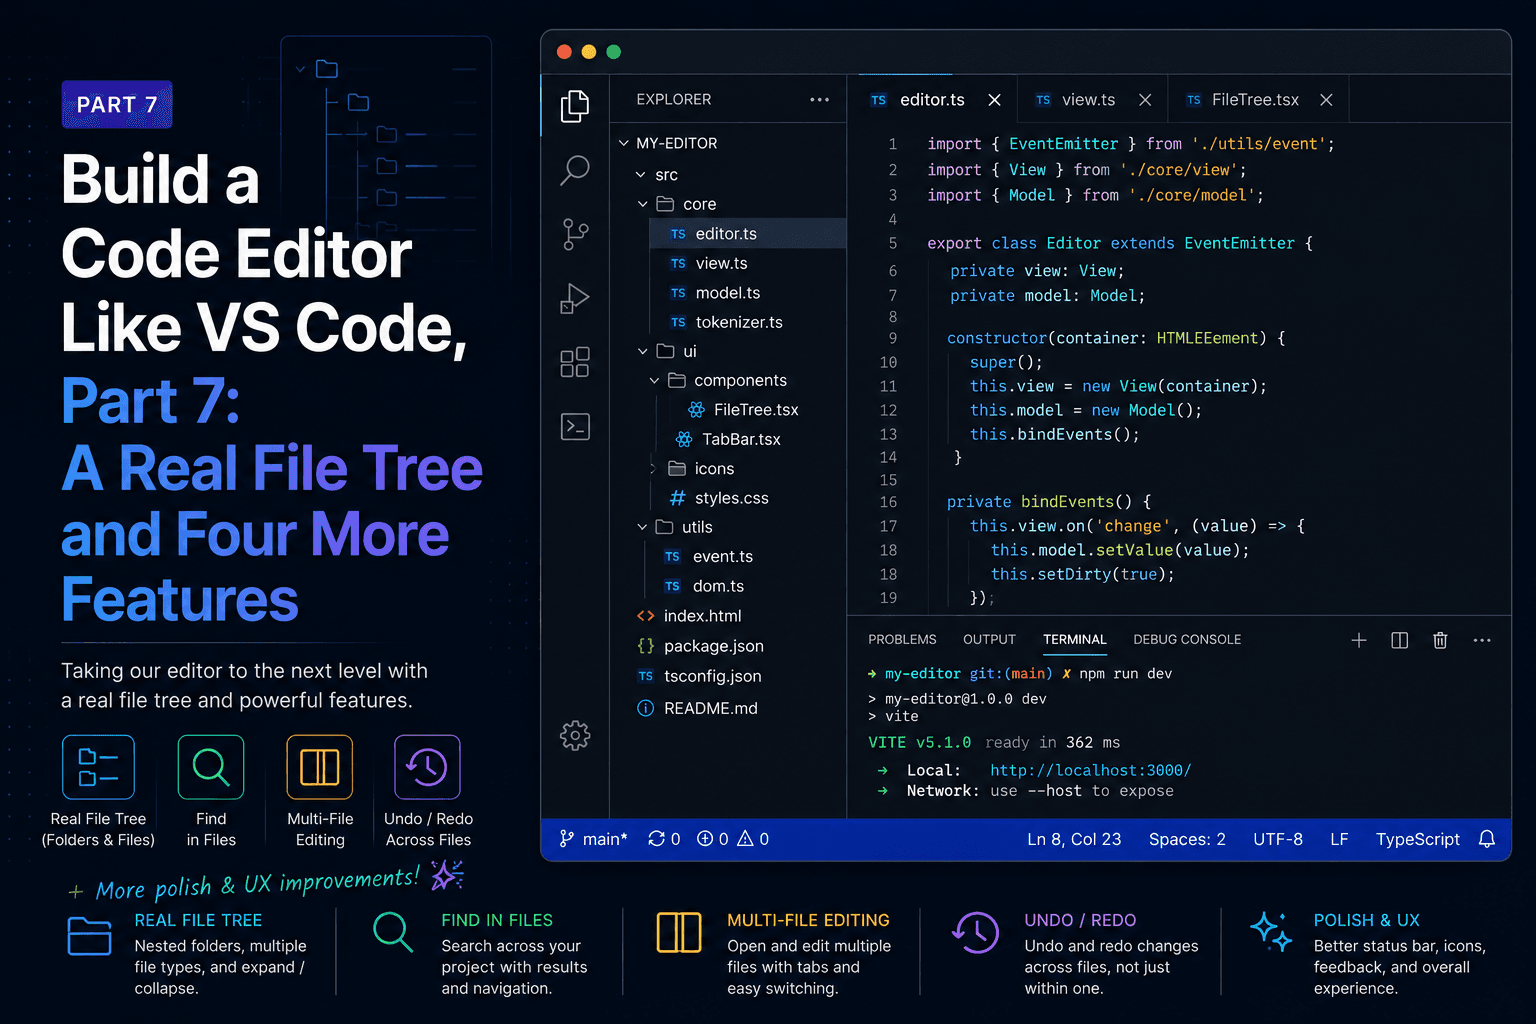This screenshot has height=1024, width=1536.
Task: Click the Undo / Redo feature icon
Action: click(x=427, y=767)
